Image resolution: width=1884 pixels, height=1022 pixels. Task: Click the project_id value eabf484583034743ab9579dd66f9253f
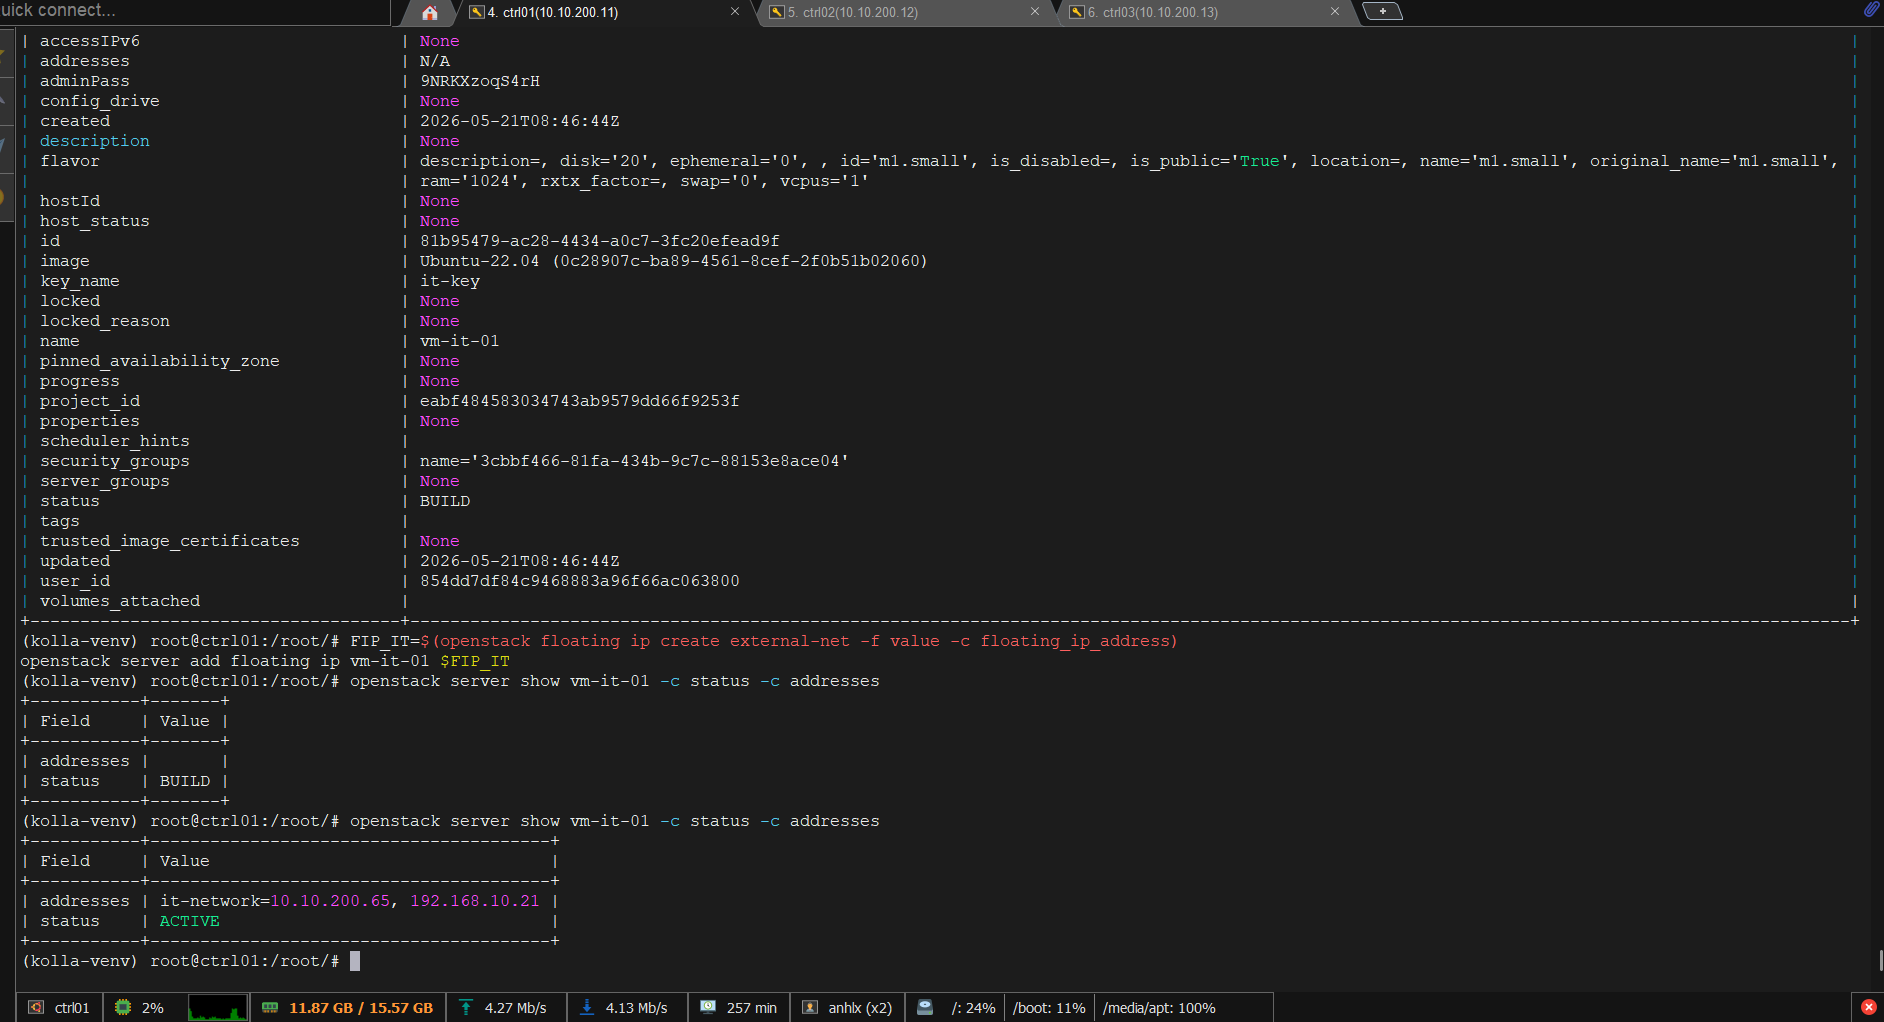580,401
